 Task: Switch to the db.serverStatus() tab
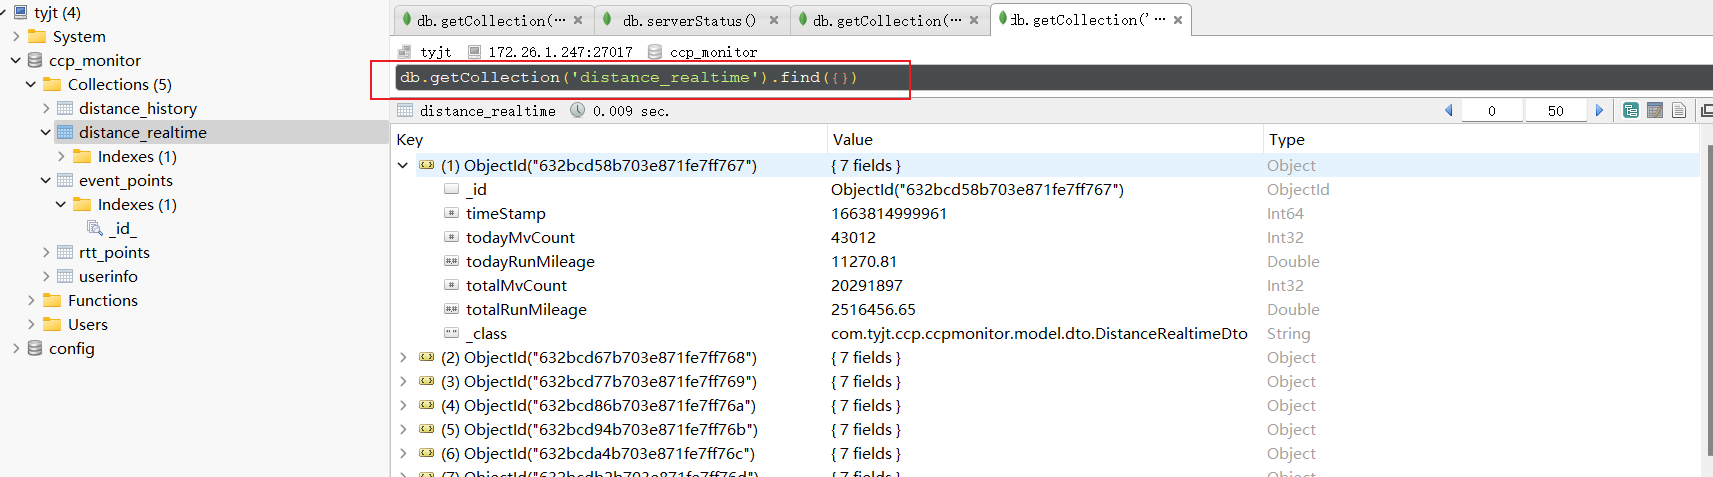689,20
